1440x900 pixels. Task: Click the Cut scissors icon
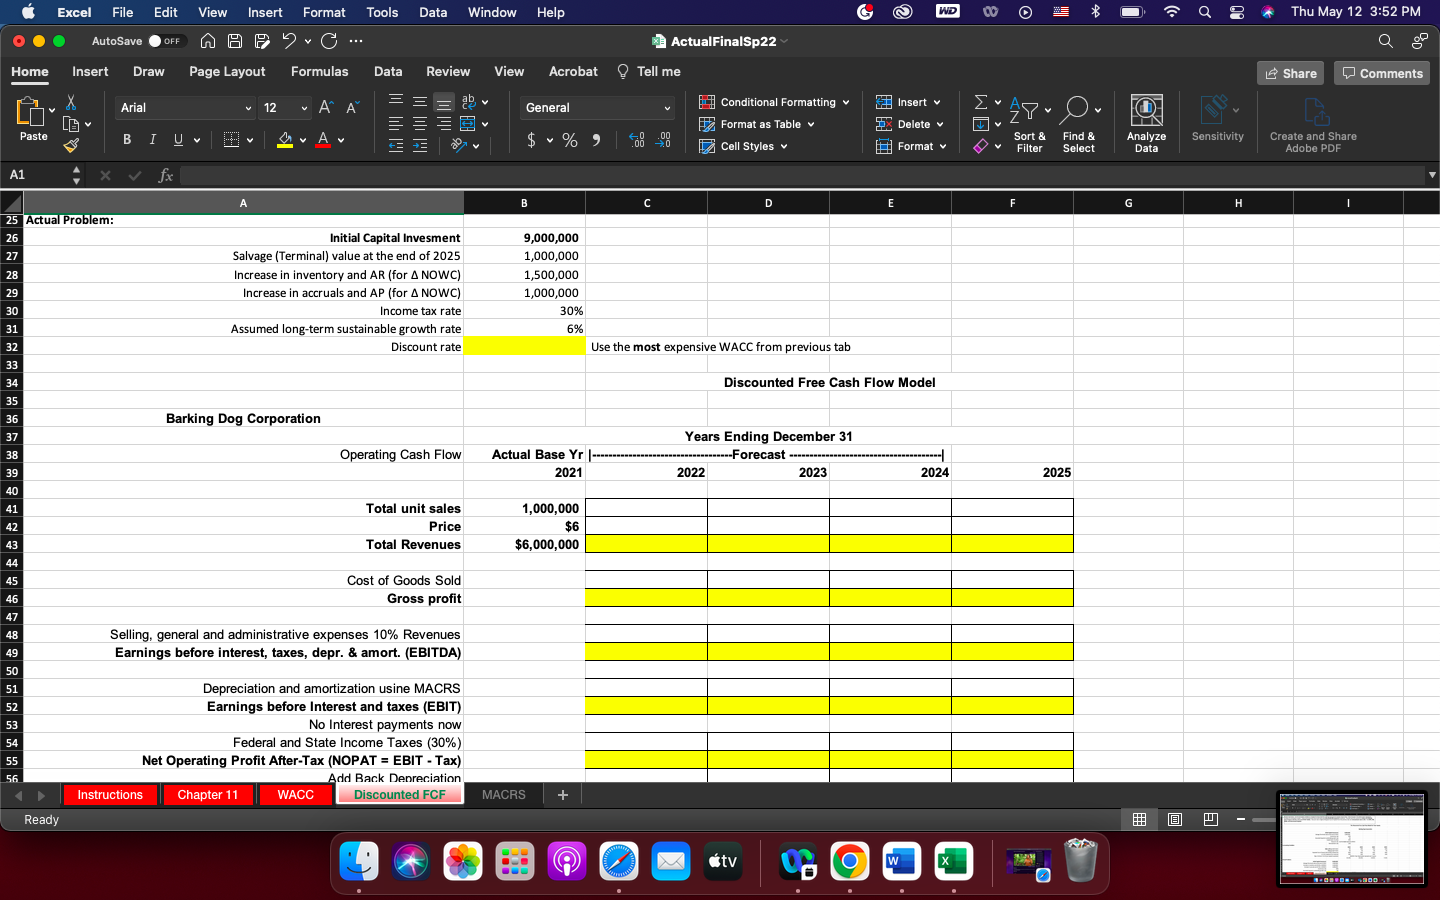click(71, 102)
